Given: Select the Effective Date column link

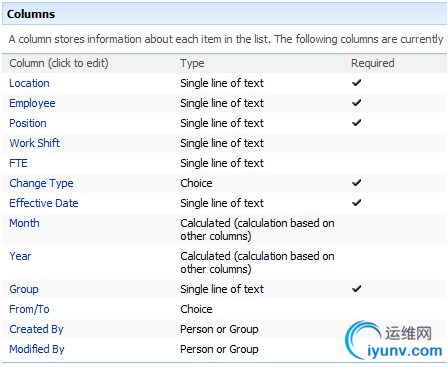Looking at the screenshot, I should pos(44,203).
